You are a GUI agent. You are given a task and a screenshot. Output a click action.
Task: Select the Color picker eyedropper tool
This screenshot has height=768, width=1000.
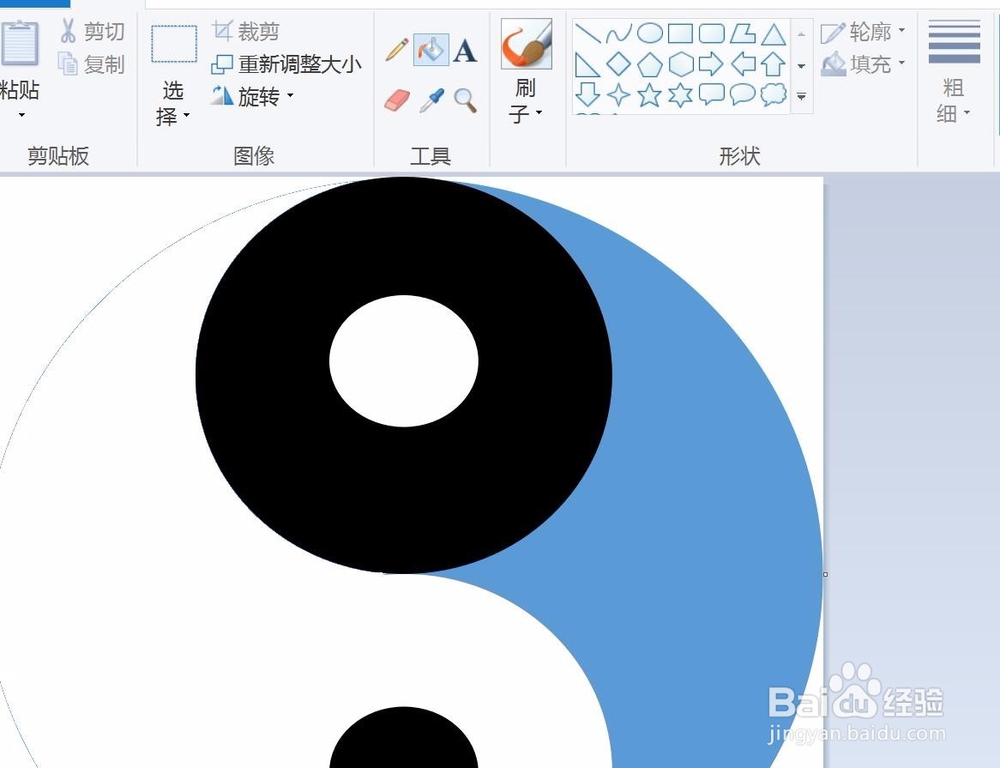click(432, 100)
